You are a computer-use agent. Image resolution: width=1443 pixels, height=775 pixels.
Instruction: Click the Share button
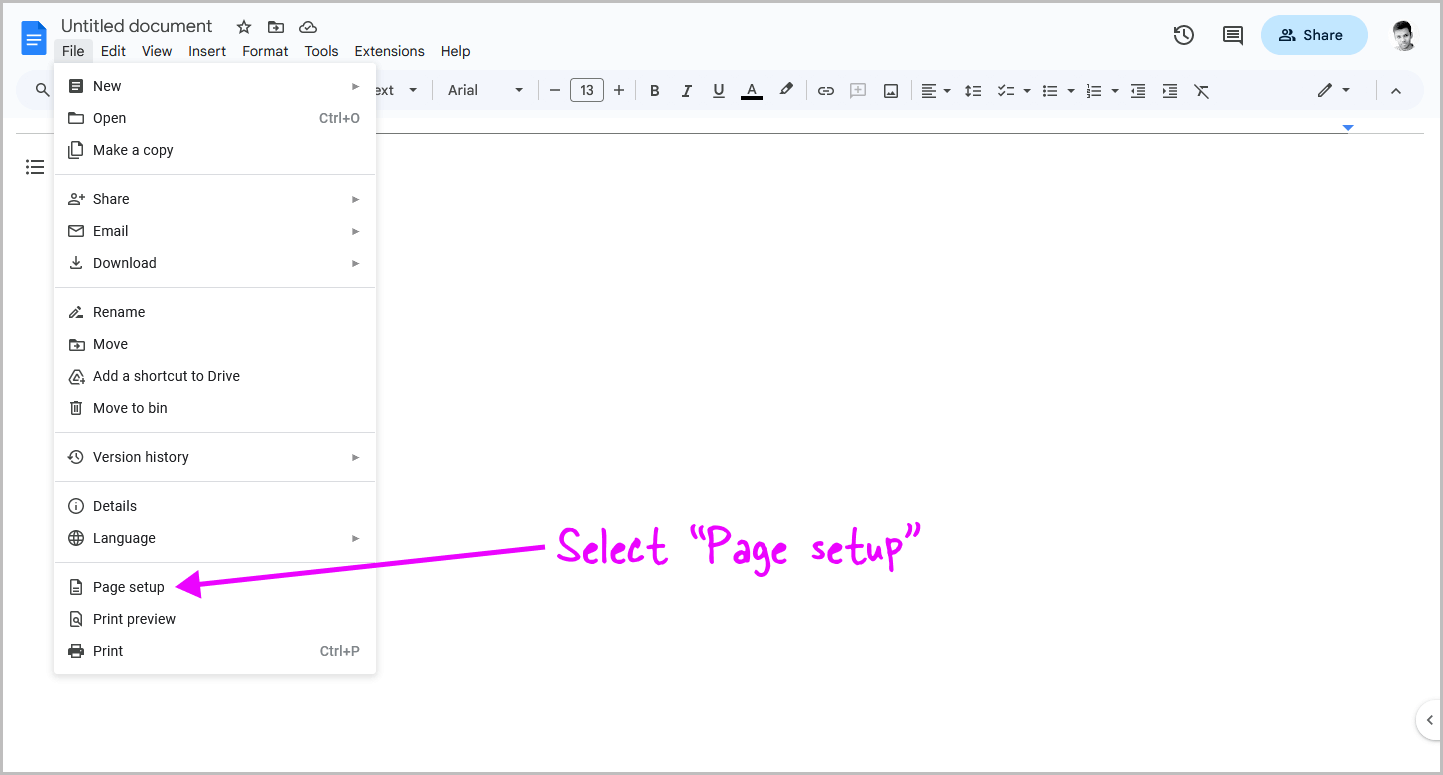pyautogui.click(x=1313, y=34)
